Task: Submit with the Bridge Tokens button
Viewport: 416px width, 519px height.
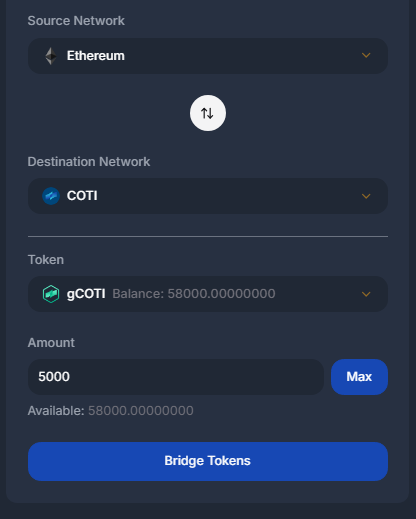Action: click(x=208, y=461)
